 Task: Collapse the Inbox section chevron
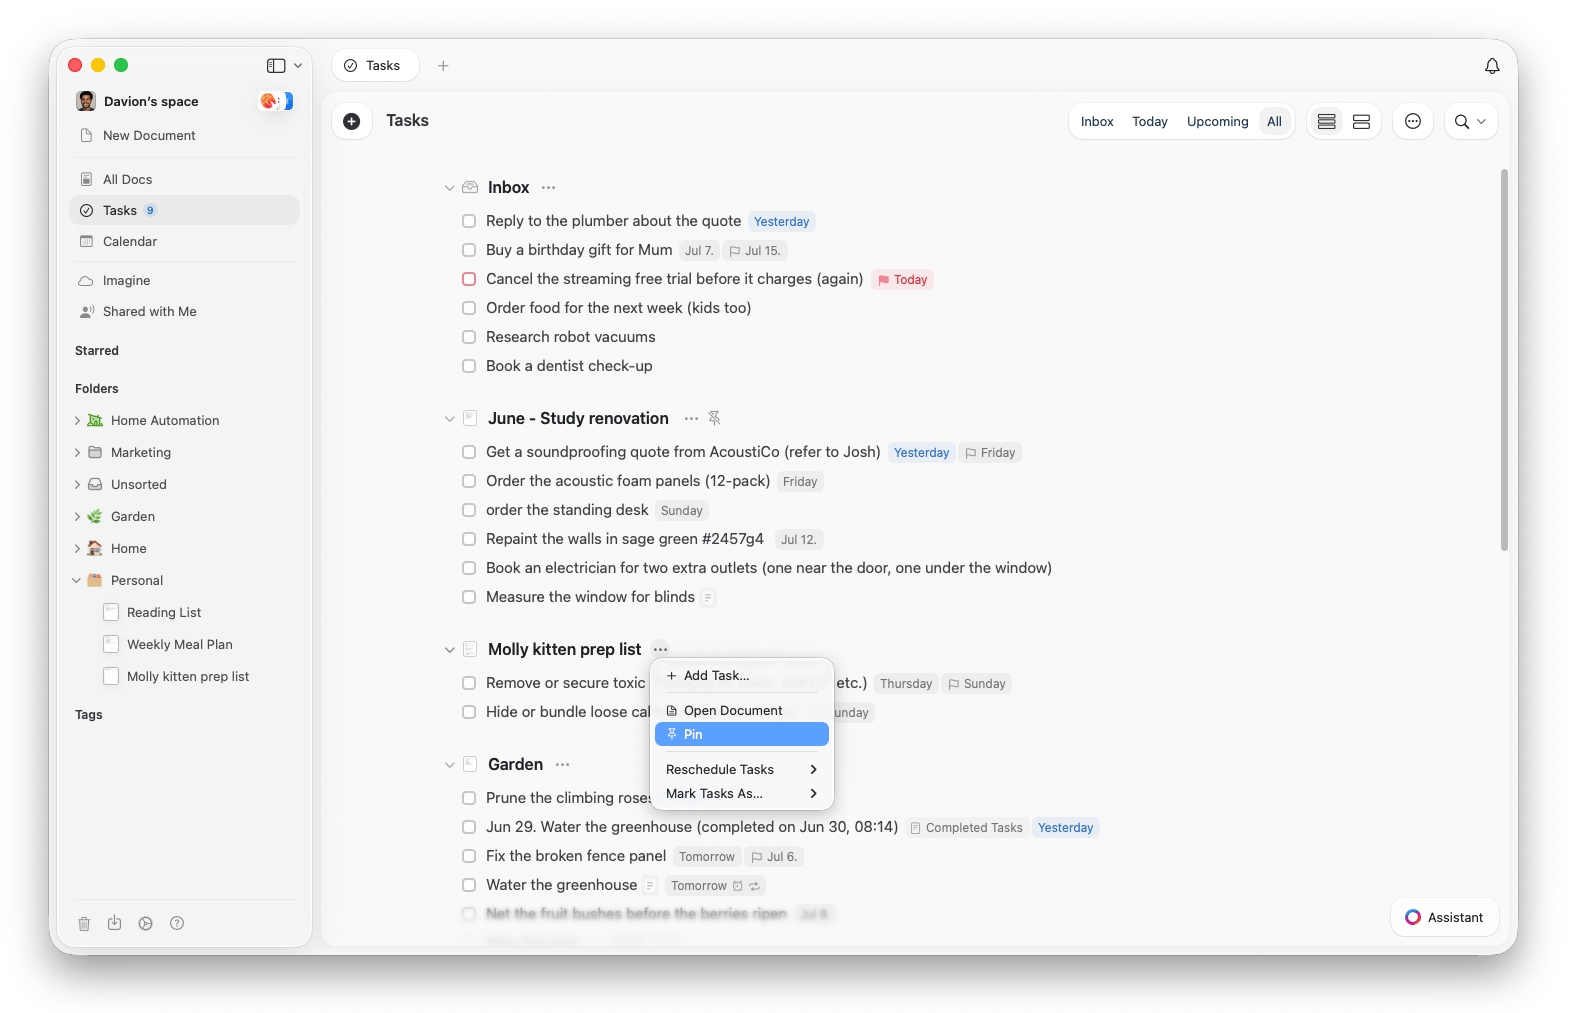(x=450, y=188)
